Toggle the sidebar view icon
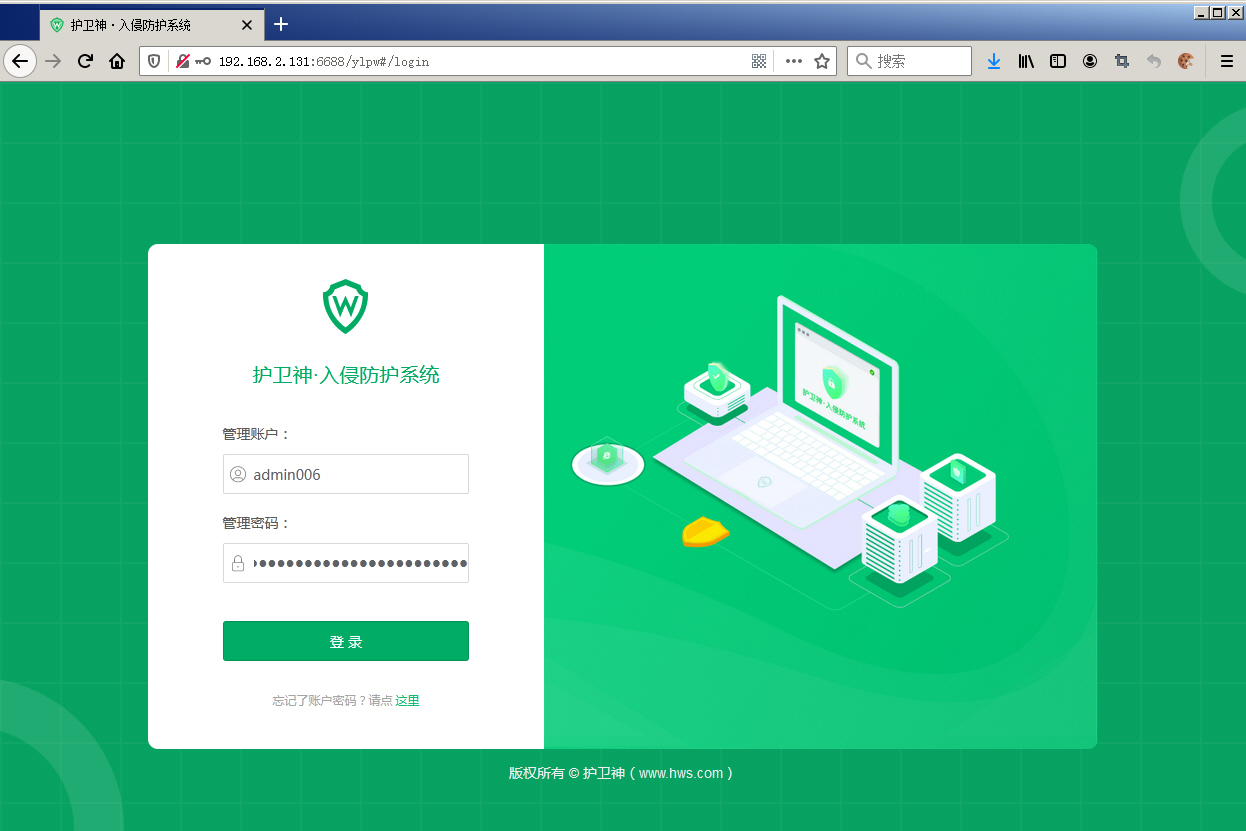Viewport: 1246px width, 831px height. coord(1058,61)
